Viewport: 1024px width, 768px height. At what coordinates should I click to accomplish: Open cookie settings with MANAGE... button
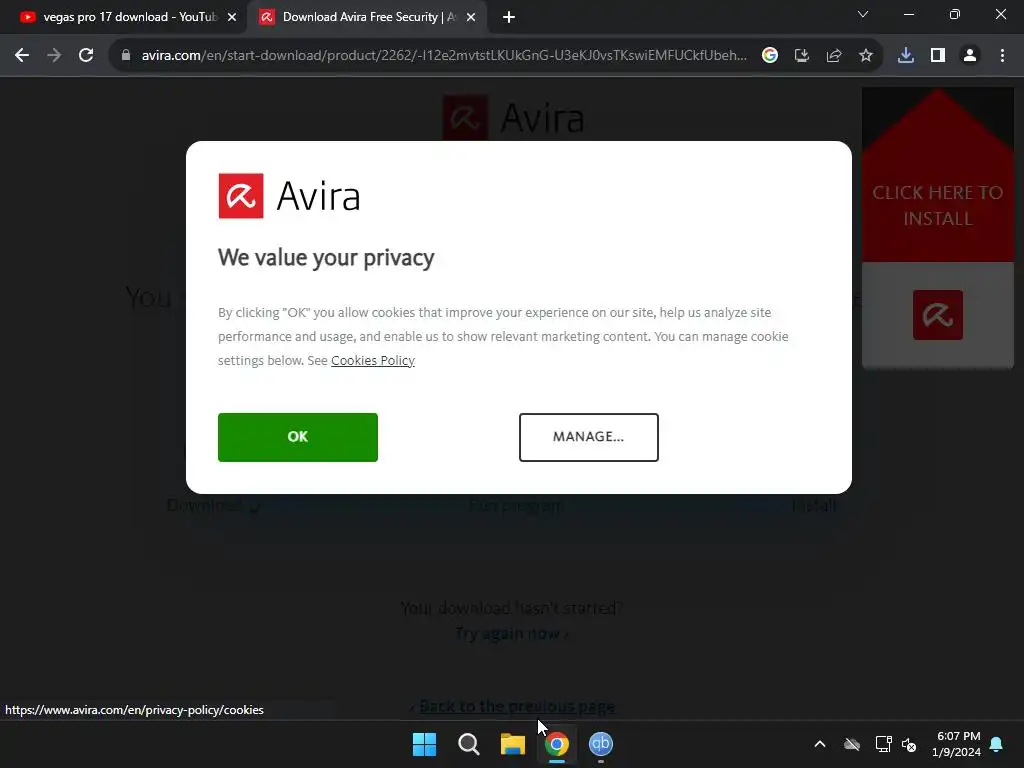(x=588, y=437)
